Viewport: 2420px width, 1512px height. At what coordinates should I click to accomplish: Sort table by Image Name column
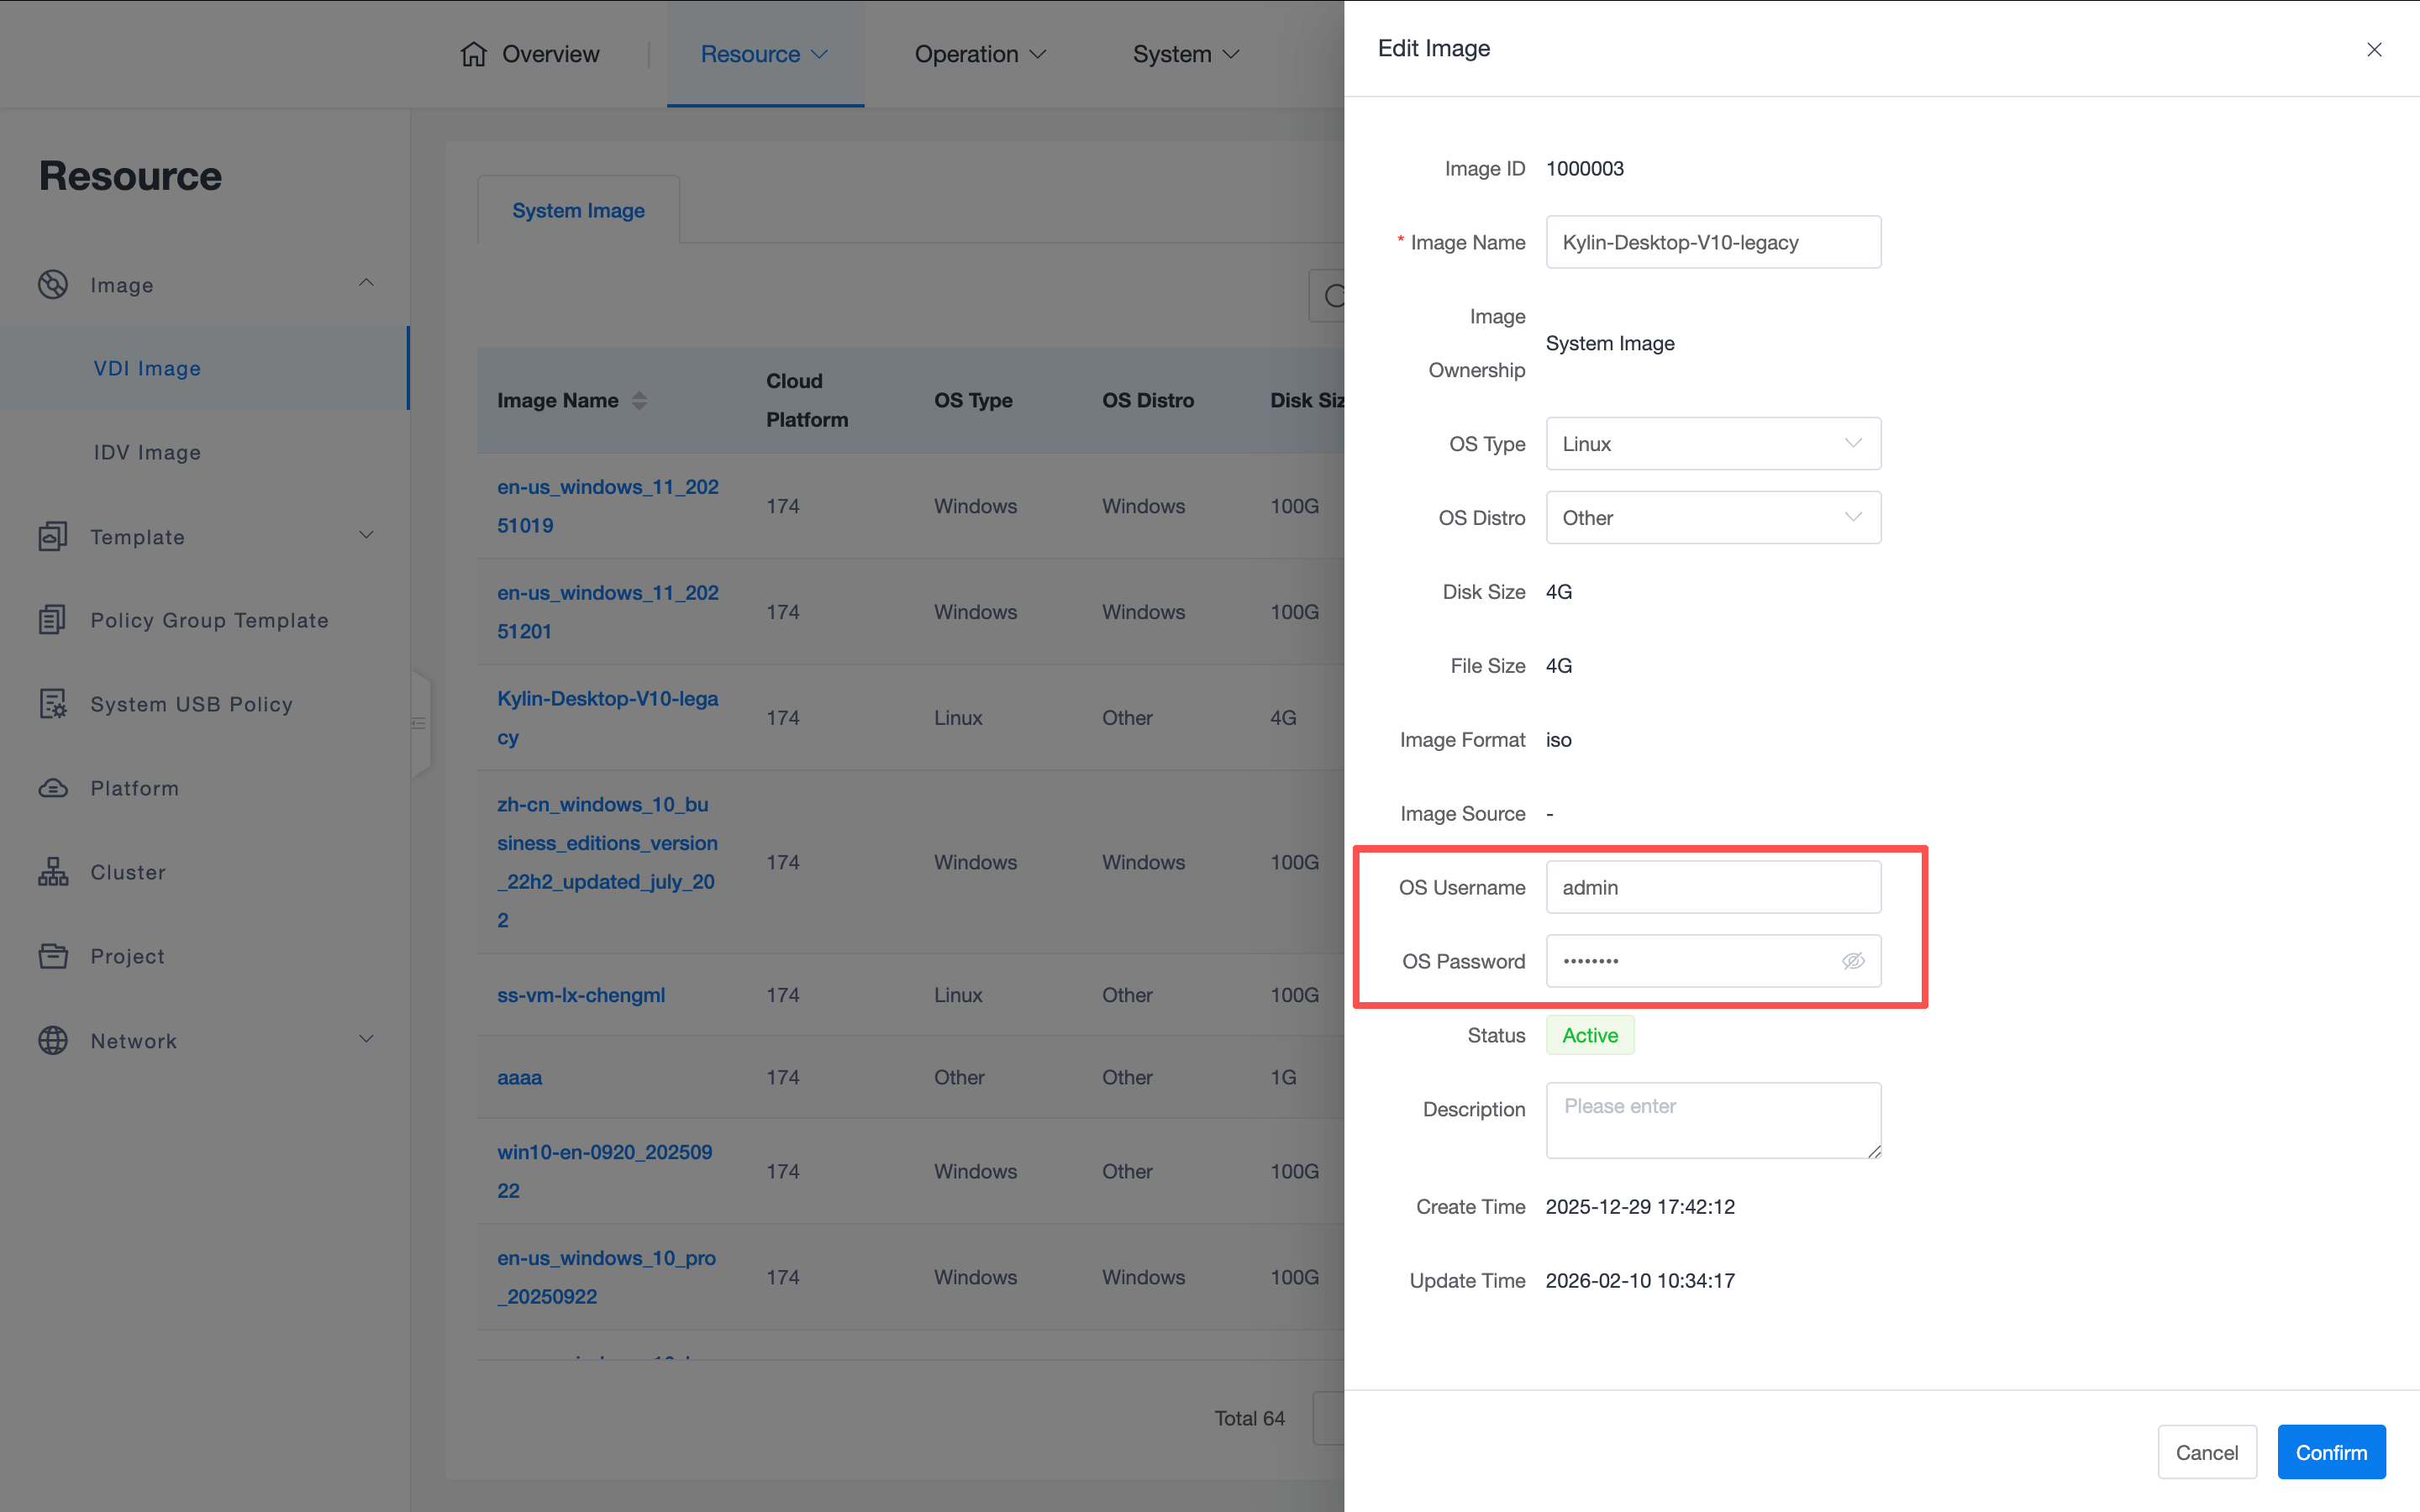pos(639,400)
